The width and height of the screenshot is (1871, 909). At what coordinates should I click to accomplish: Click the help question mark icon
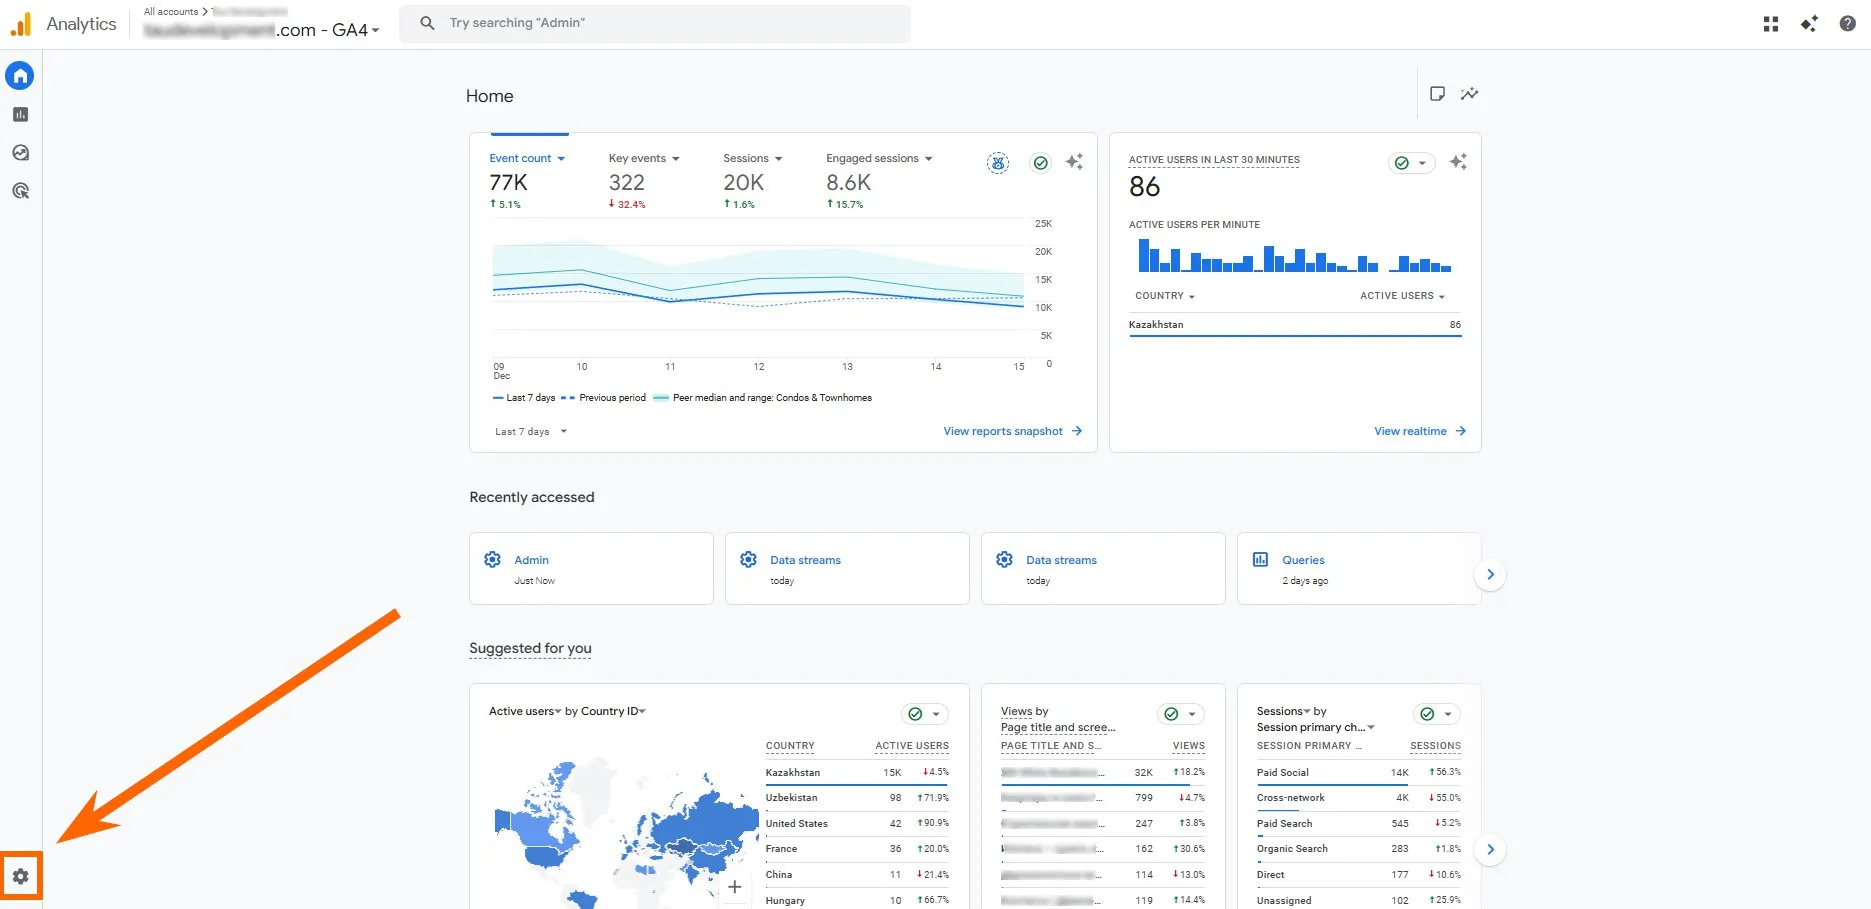click(1847, 24)
